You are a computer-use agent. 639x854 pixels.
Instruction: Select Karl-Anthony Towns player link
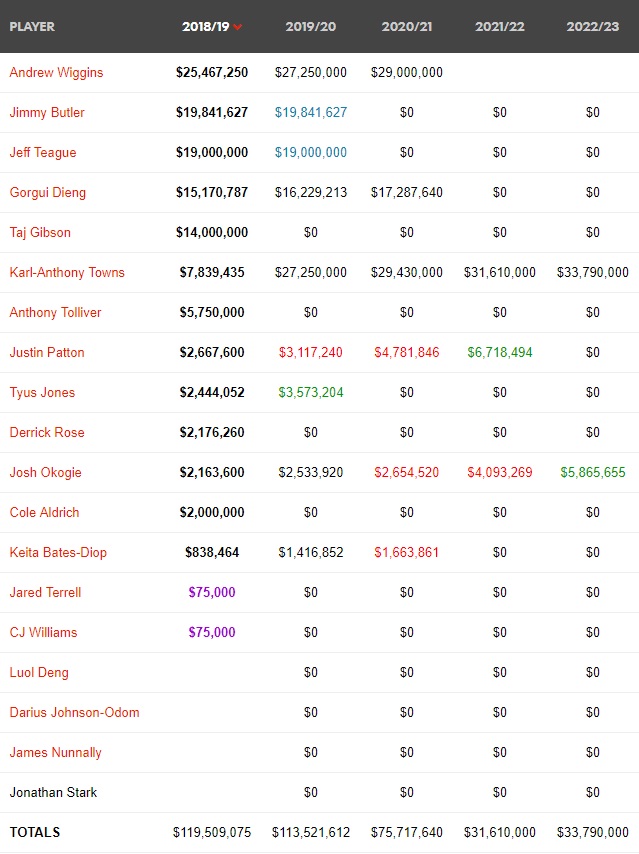[67, 272]
